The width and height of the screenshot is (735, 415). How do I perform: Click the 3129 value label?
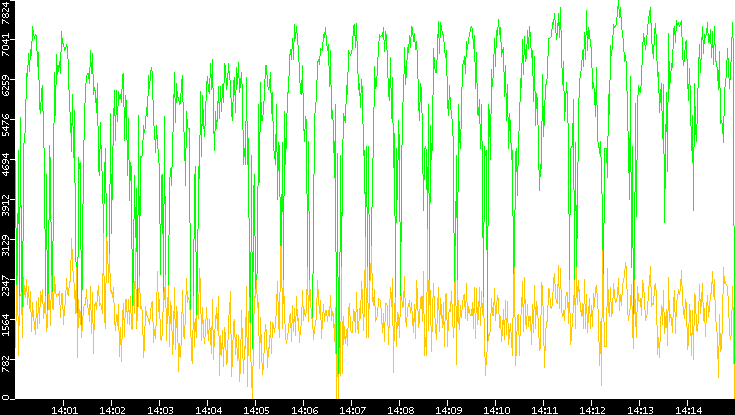[x=5, y=244]
